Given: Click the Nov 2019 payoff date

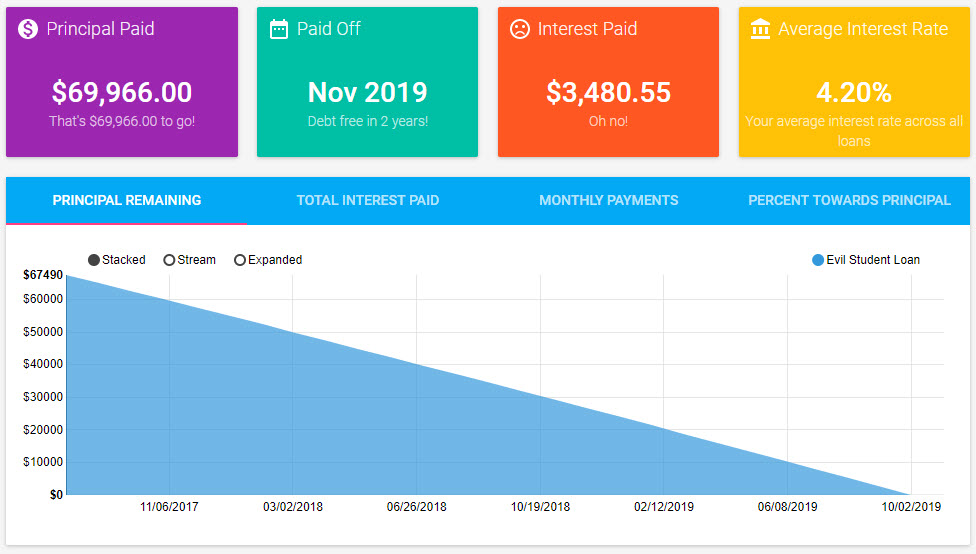Looking at the screenshot, I should click(367, 92).
